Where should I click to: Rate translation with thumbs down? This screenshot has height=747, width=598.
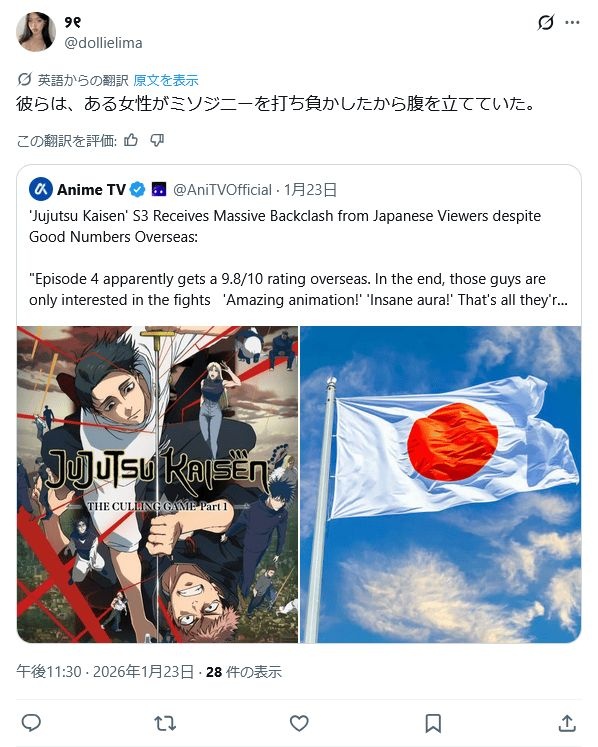(157, 140)
